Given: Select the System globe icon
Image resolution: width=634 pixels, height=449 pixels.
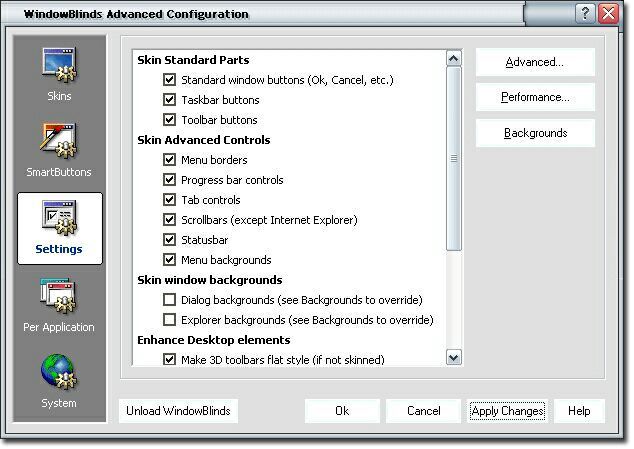Looking at the screenshot, I should point(59,375).
